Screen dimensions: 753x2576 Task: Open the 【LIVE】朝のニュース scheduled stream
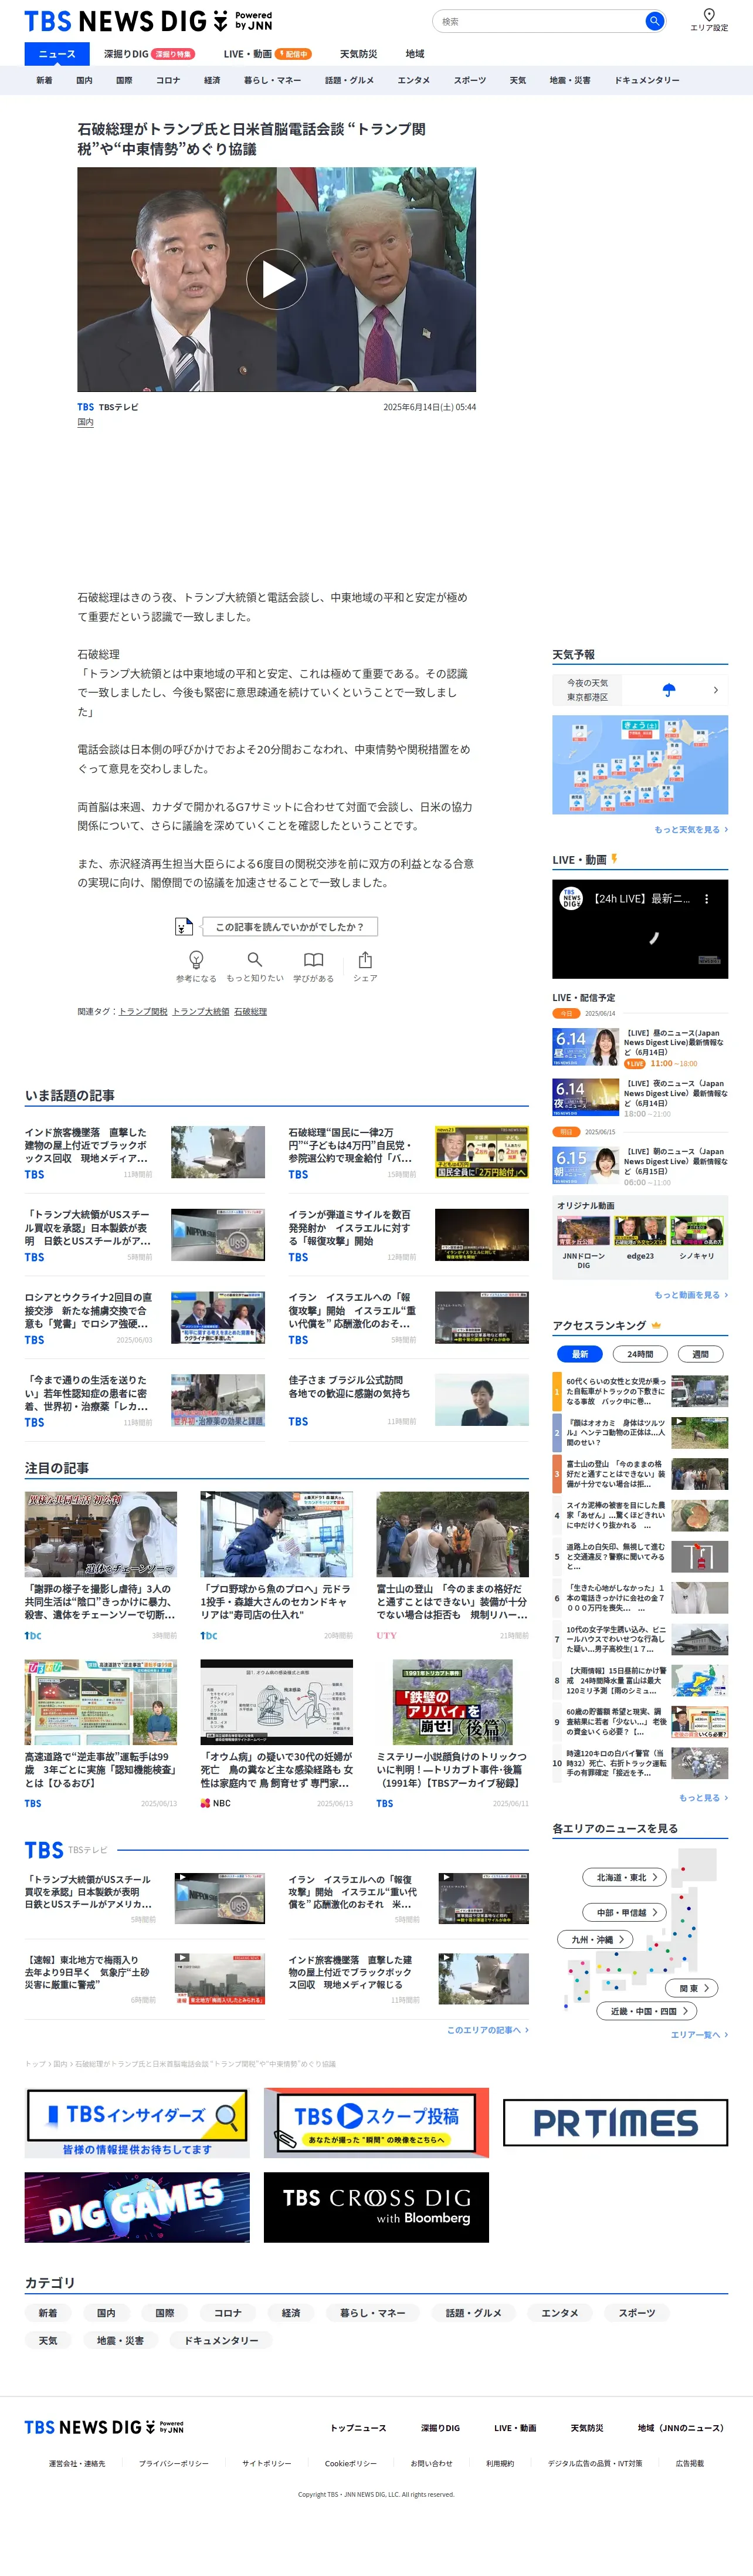click(x=640, y=1166)
